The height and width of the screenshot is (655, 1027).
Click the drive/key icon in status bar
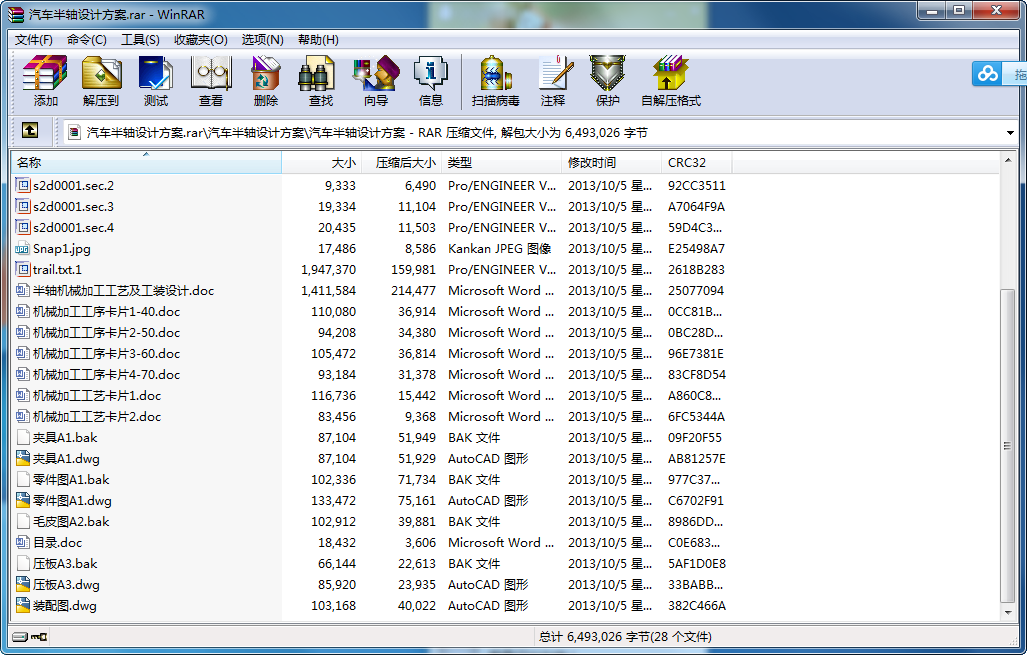pos(29,636)
